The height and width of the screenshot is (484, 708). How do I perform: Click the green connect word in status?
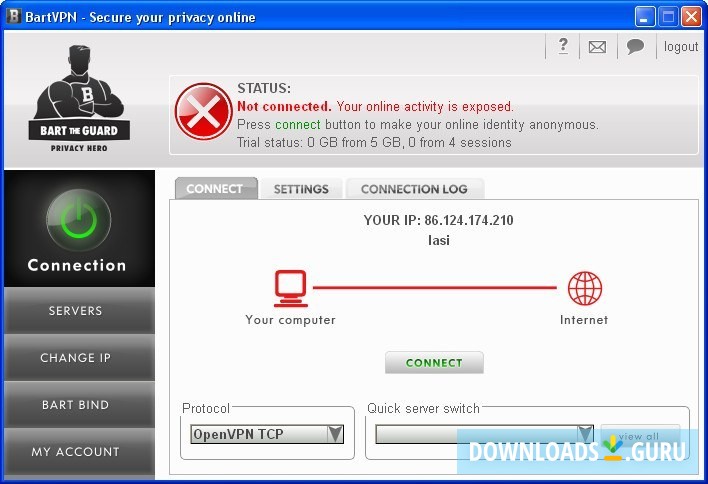tap(298, 124)
